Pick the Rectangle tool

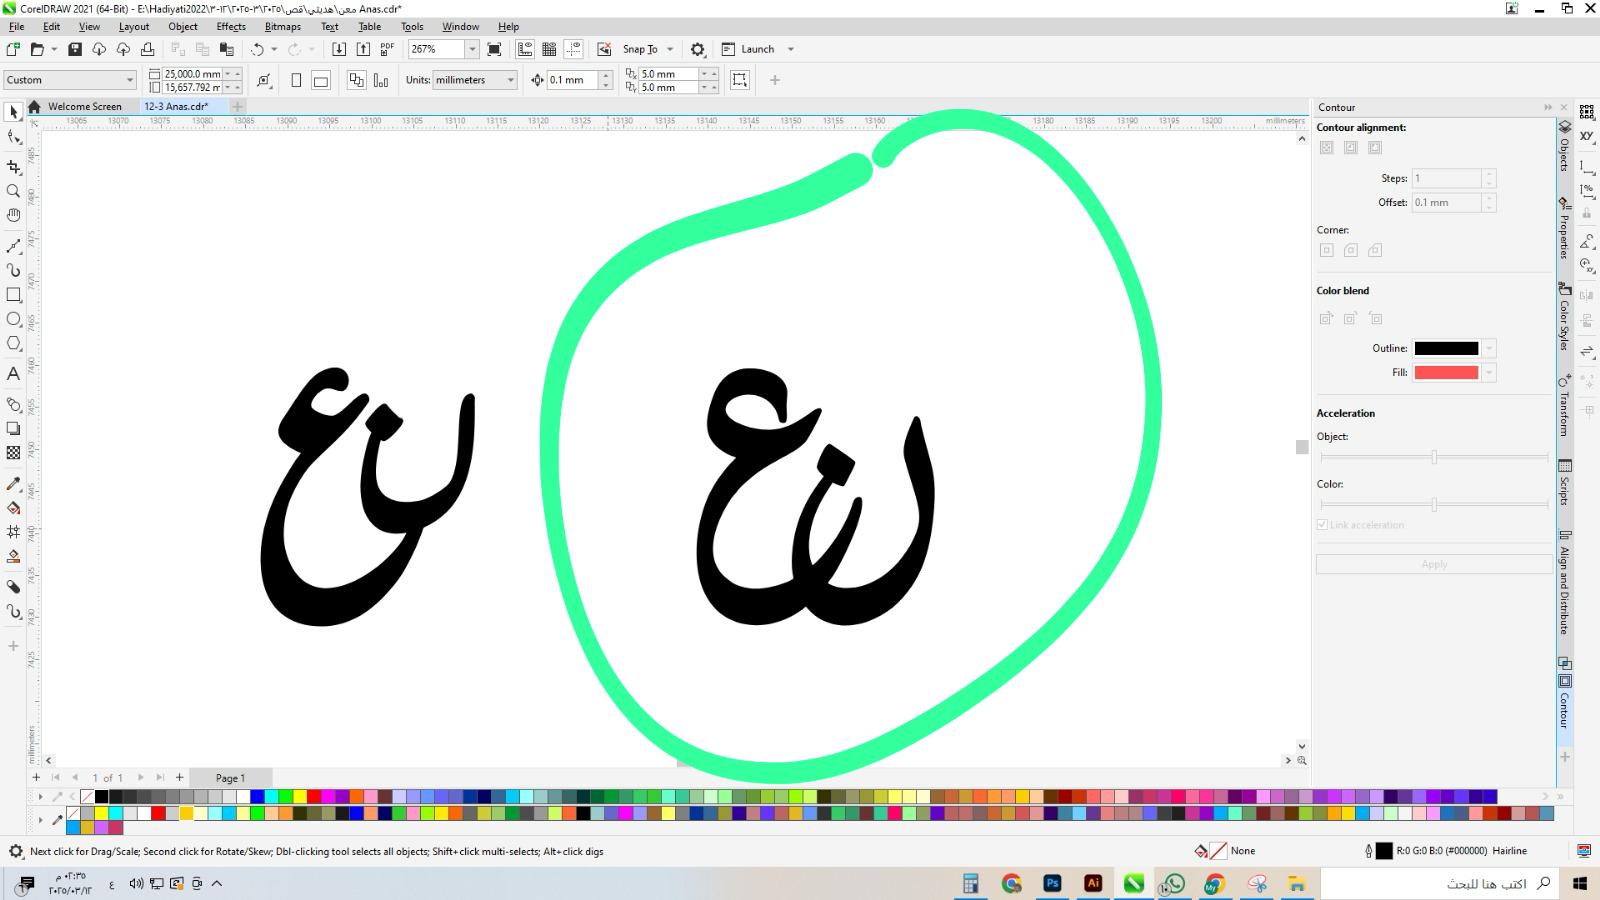click(x=13, y=295)
